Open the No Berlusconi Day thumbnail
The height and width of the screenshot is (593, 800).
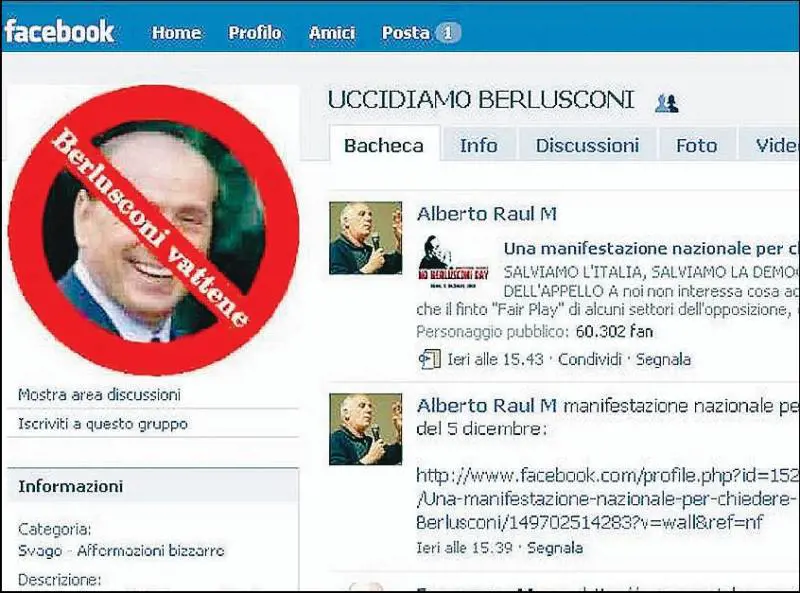click(x=453, y=262)
